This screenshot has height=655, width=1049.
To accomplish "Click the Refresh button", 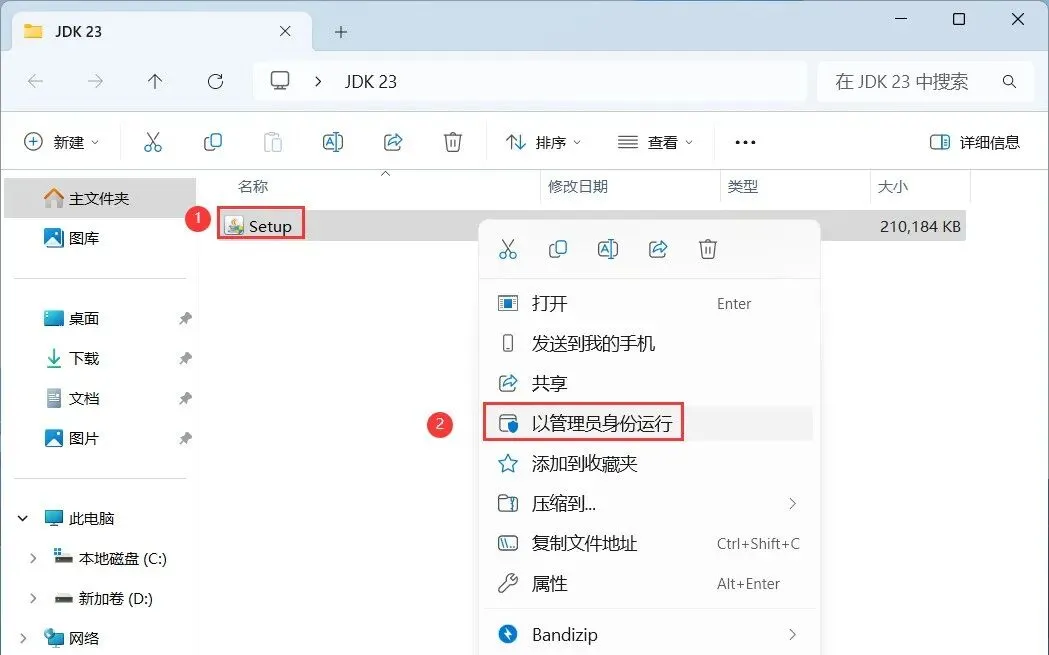I will point(215,82).
